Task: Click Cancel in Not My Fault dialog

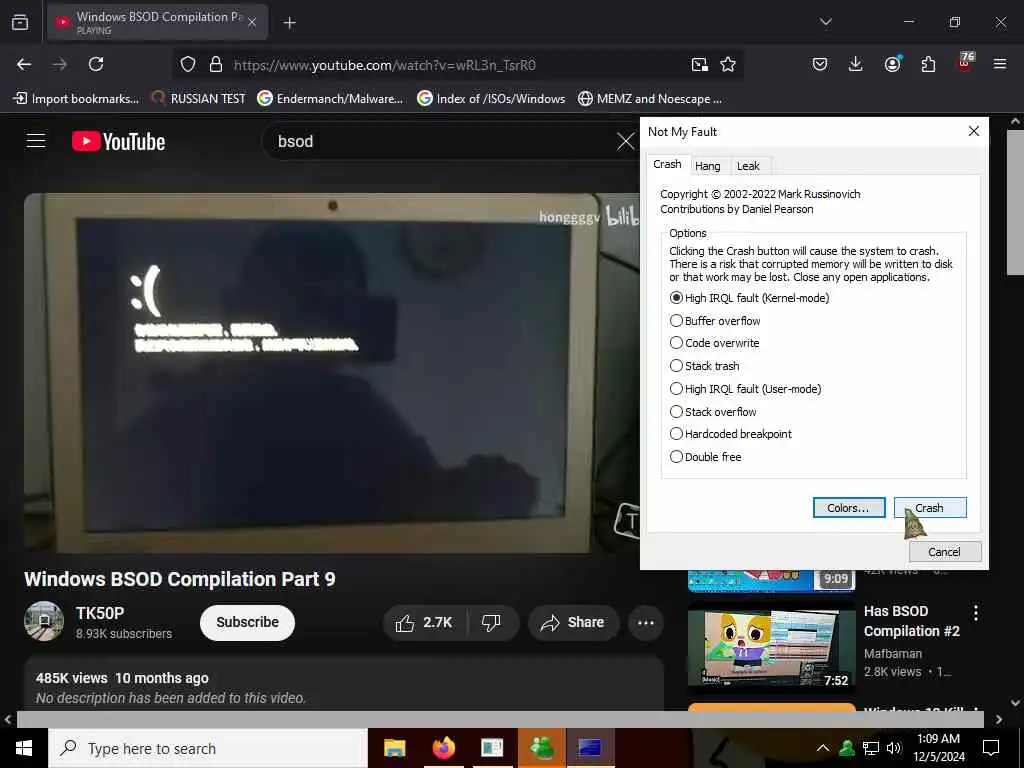Action: tap(944, 552)
